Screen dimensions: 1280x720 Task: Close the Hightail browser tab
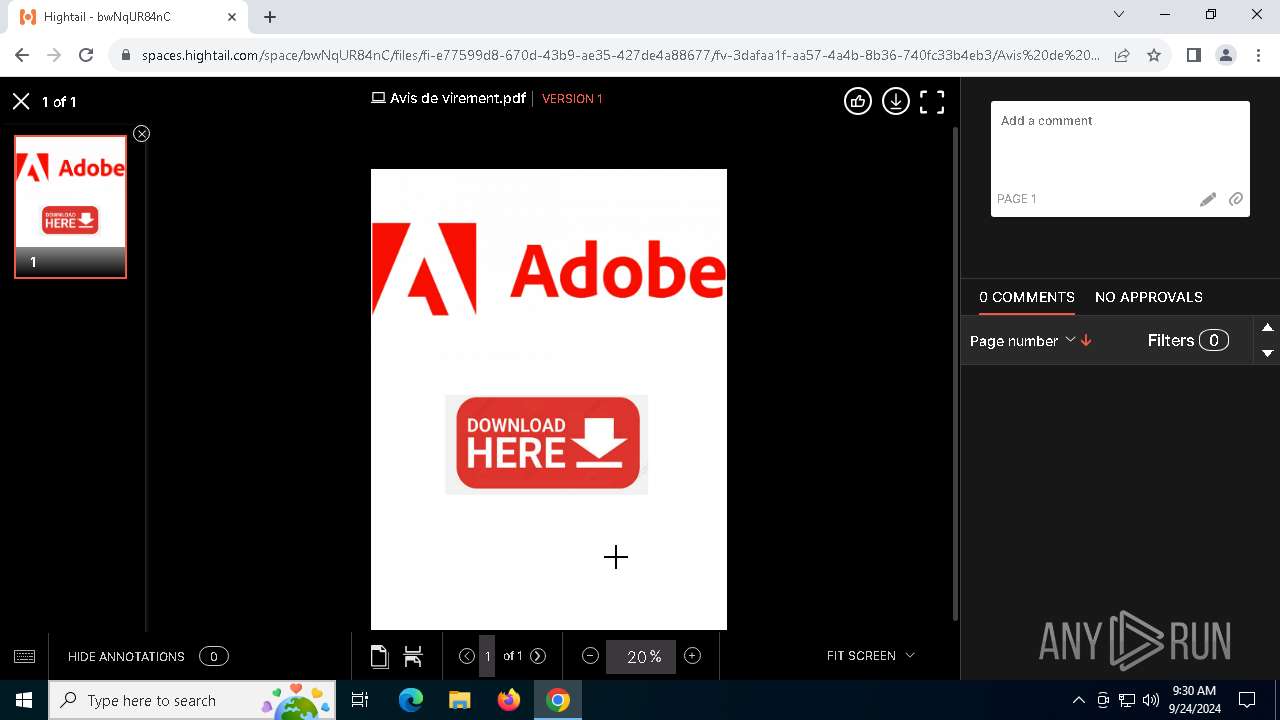[x=232, y=17]
